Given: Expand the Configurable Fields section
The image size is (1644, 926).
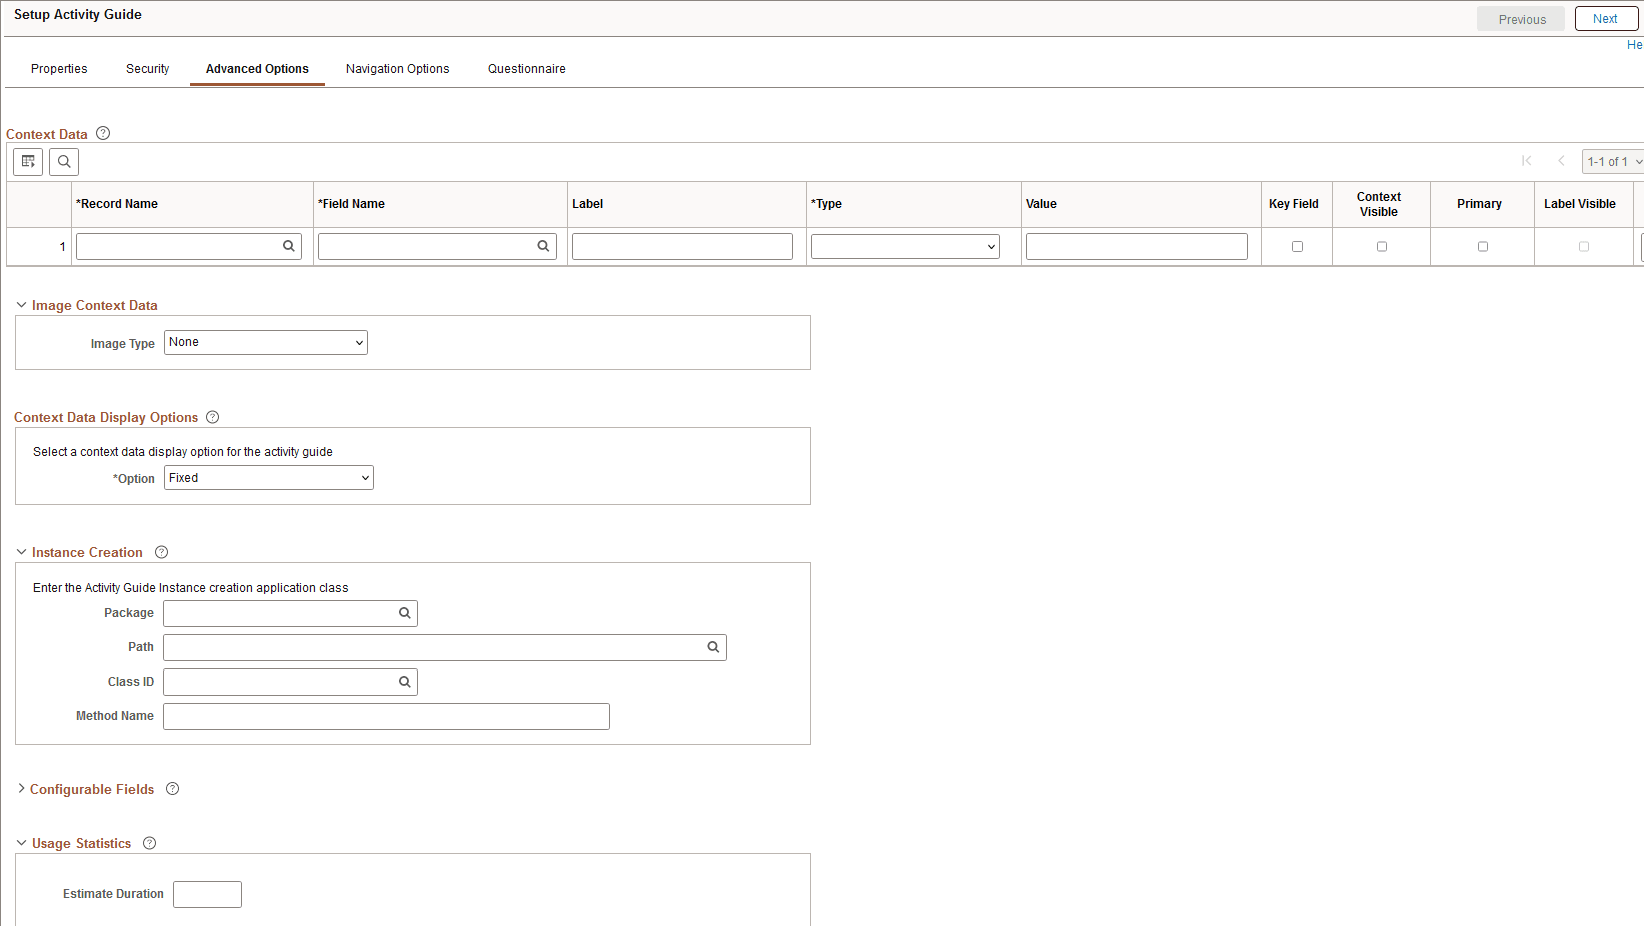Looking at the screenshot, I should click(x=21, y=789).
